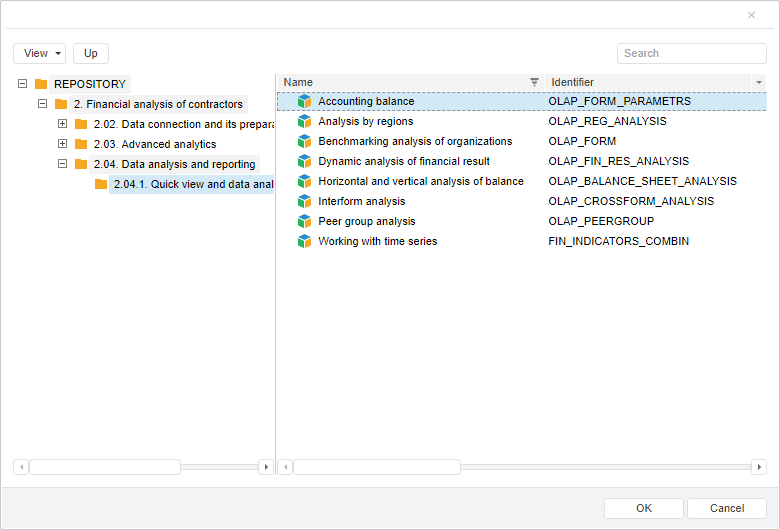Select the Working with time series row
This screenshot has width=780, height=530.
click(522, 241)
